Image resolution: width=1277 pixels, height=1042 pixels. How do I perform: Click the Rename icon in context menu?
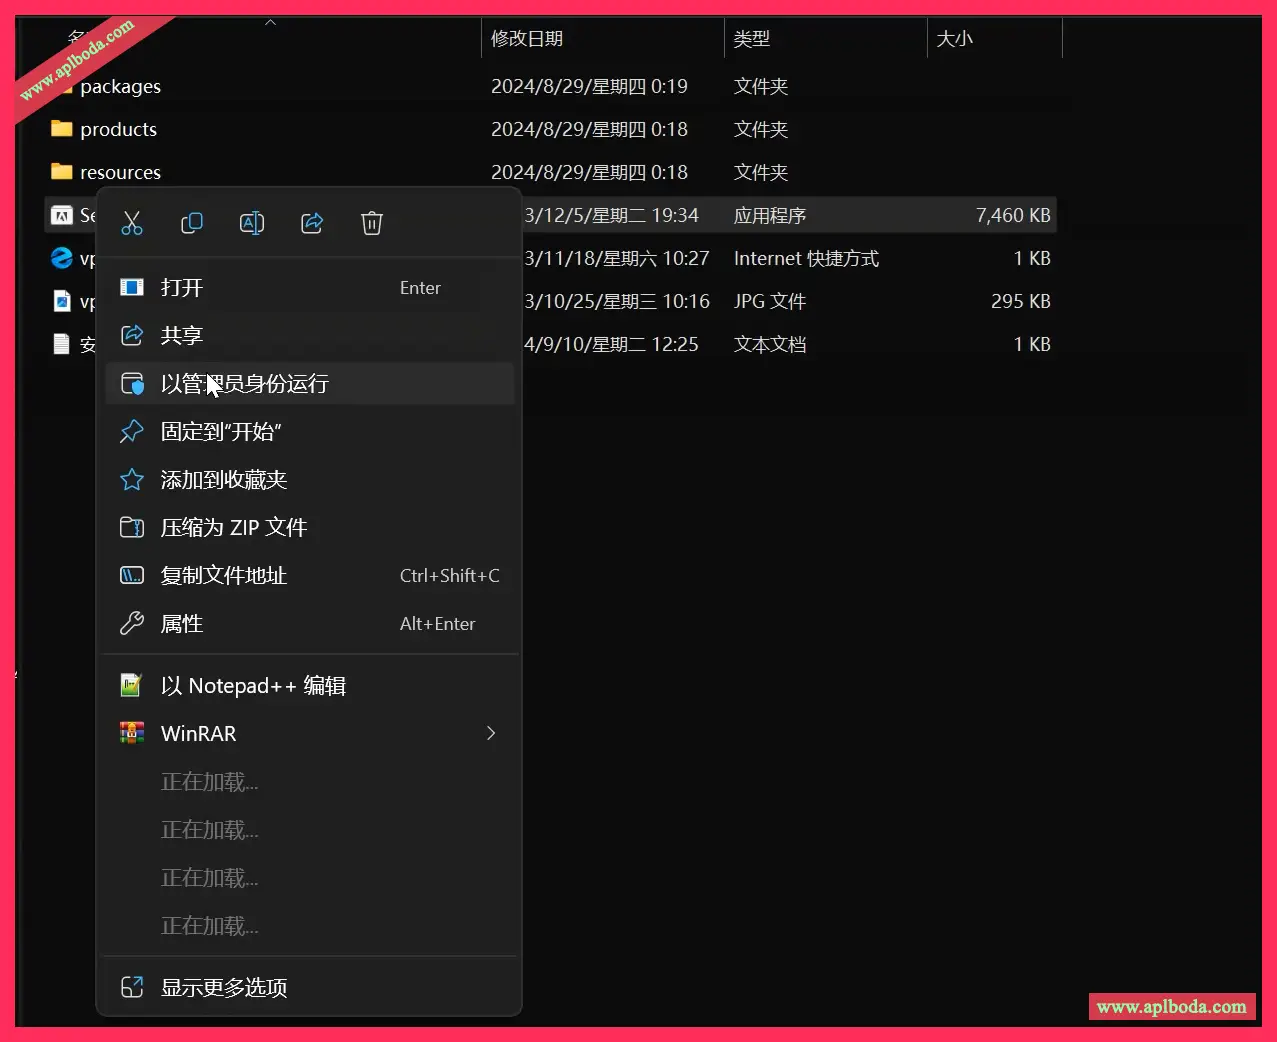coord(252,223)
